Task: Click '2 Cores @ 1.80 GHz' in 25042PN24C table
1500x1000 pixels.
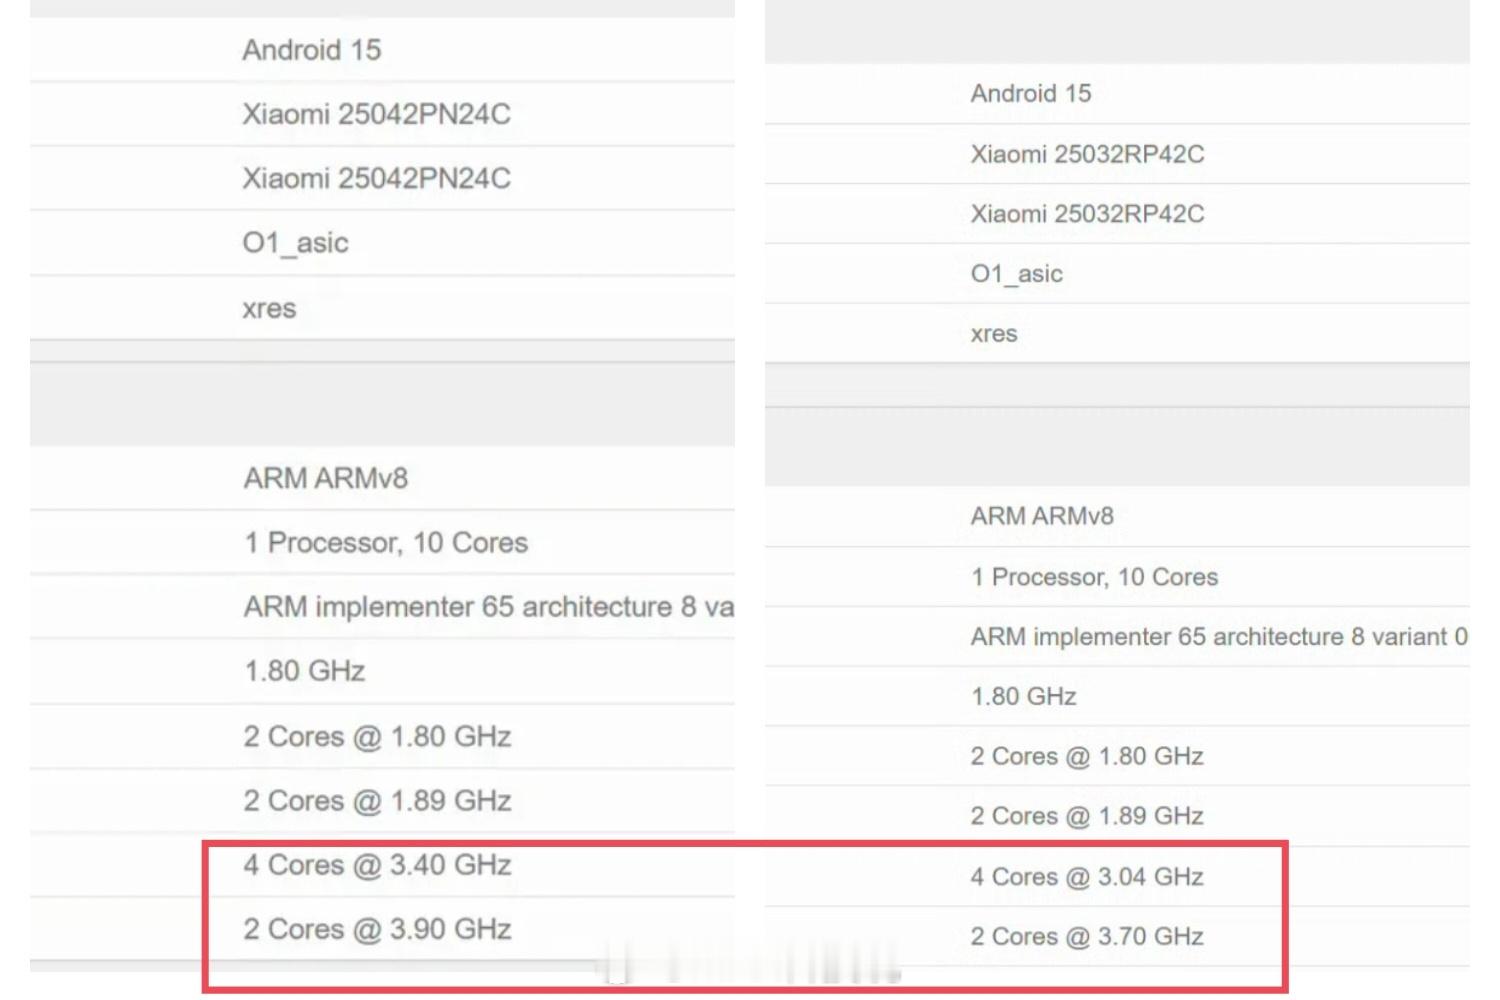Action: tap(377, 737)
